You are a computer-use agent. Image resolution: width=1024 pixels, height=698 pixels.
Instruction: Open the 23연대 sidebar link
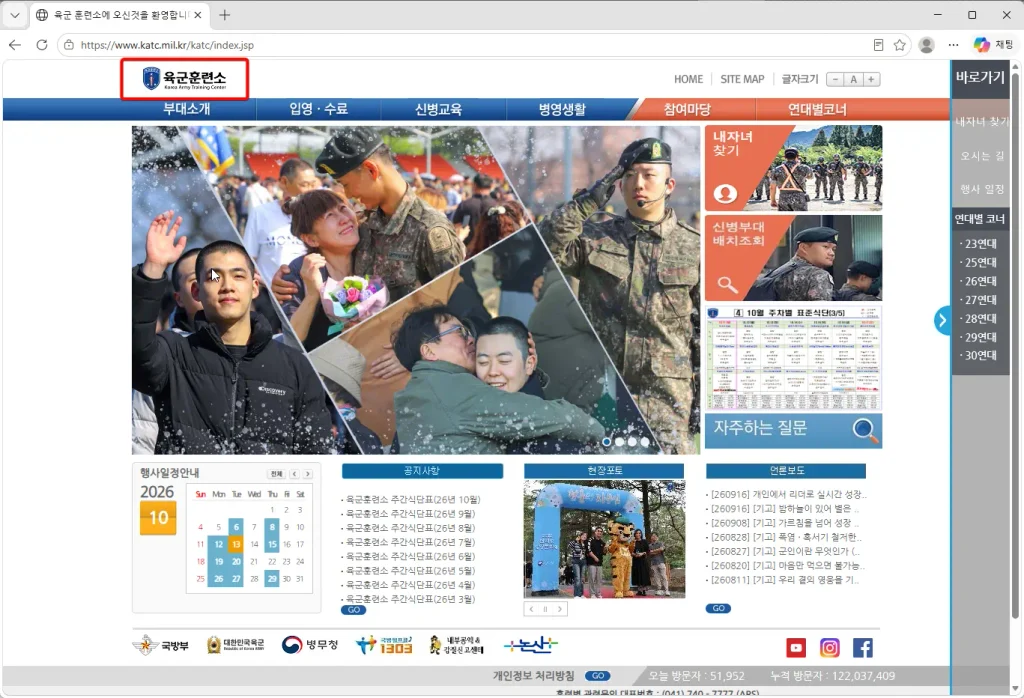pos(979,244)
